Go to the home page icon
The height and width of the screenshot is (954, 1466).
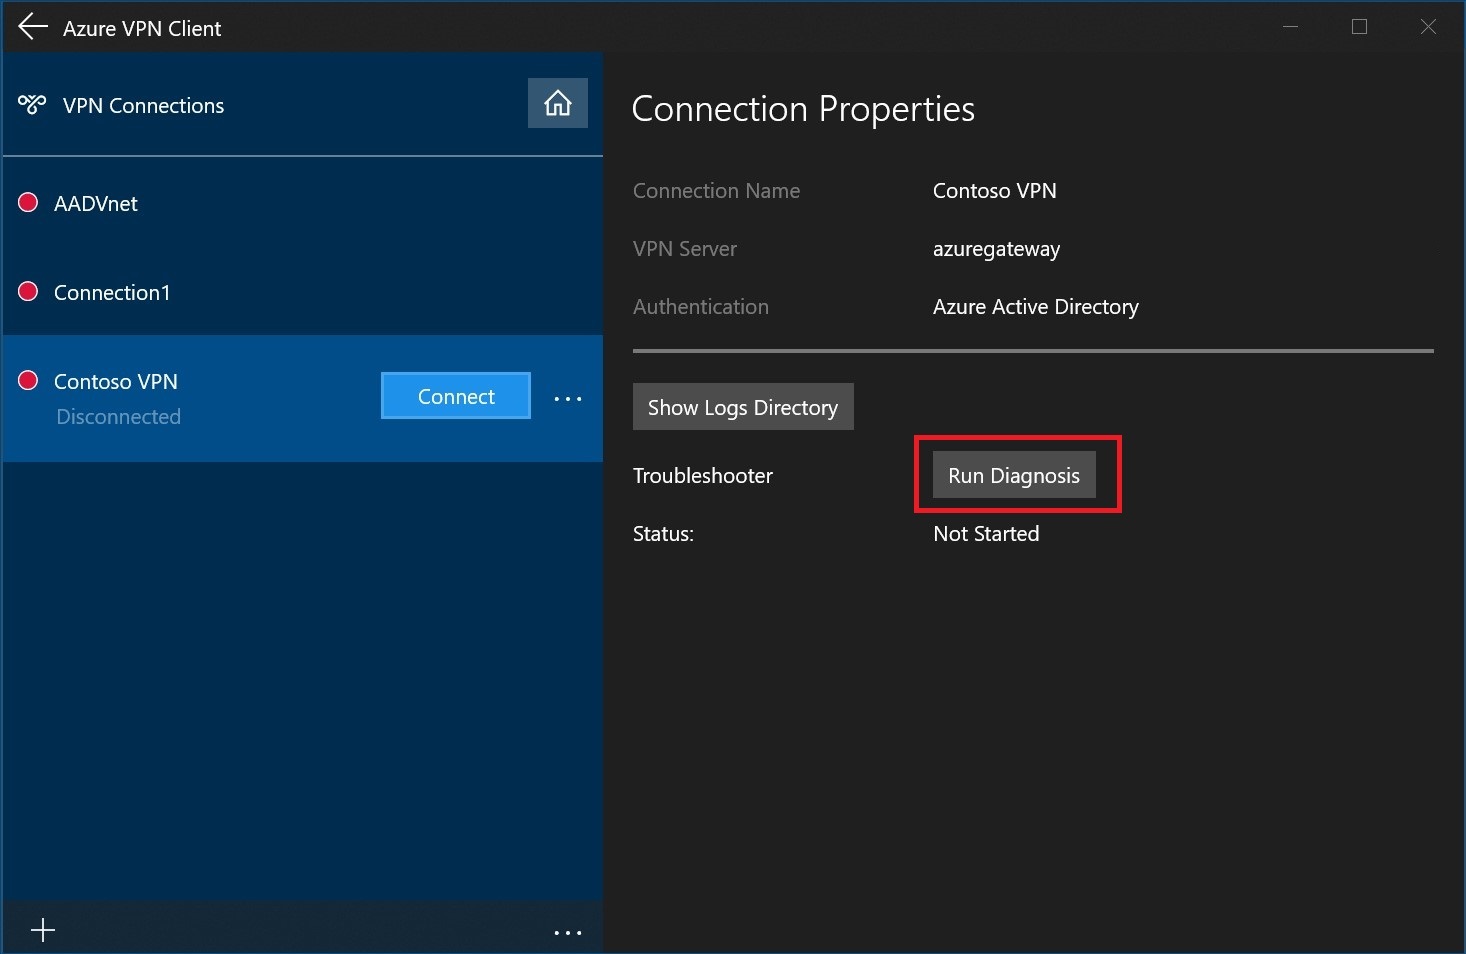pos(557,103)
